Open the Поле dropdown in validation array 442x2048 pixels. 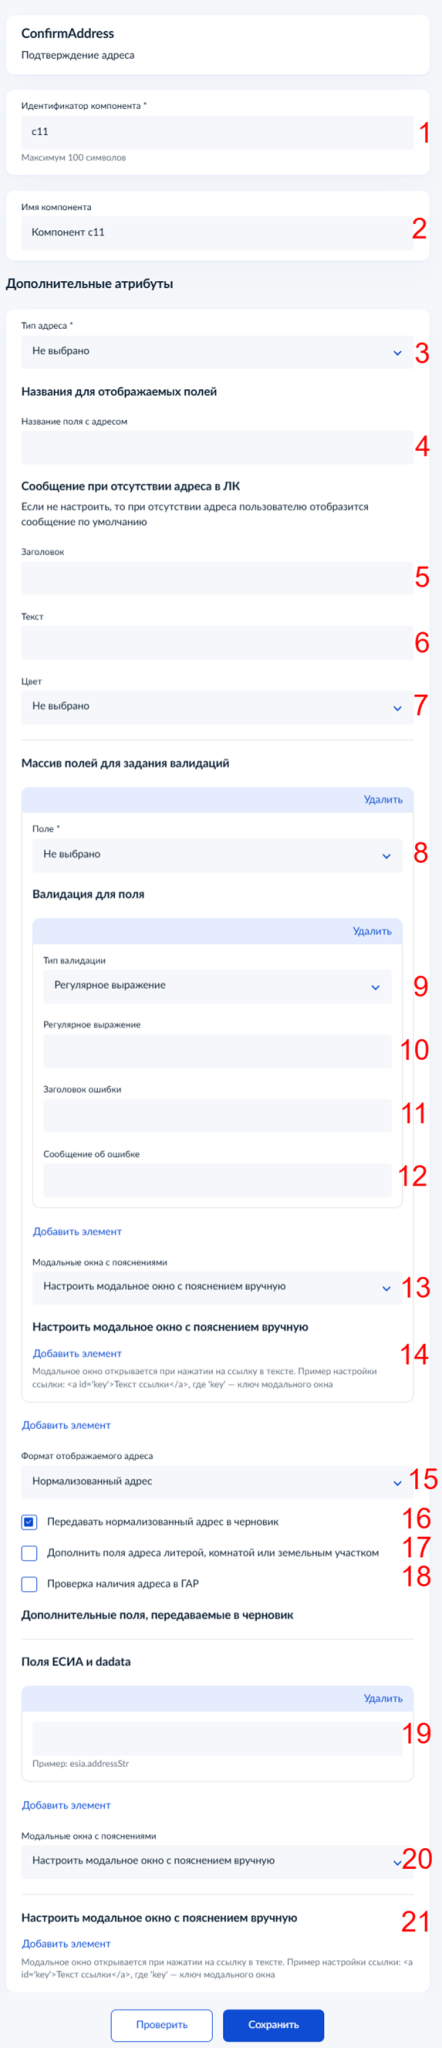pos(217,855)
